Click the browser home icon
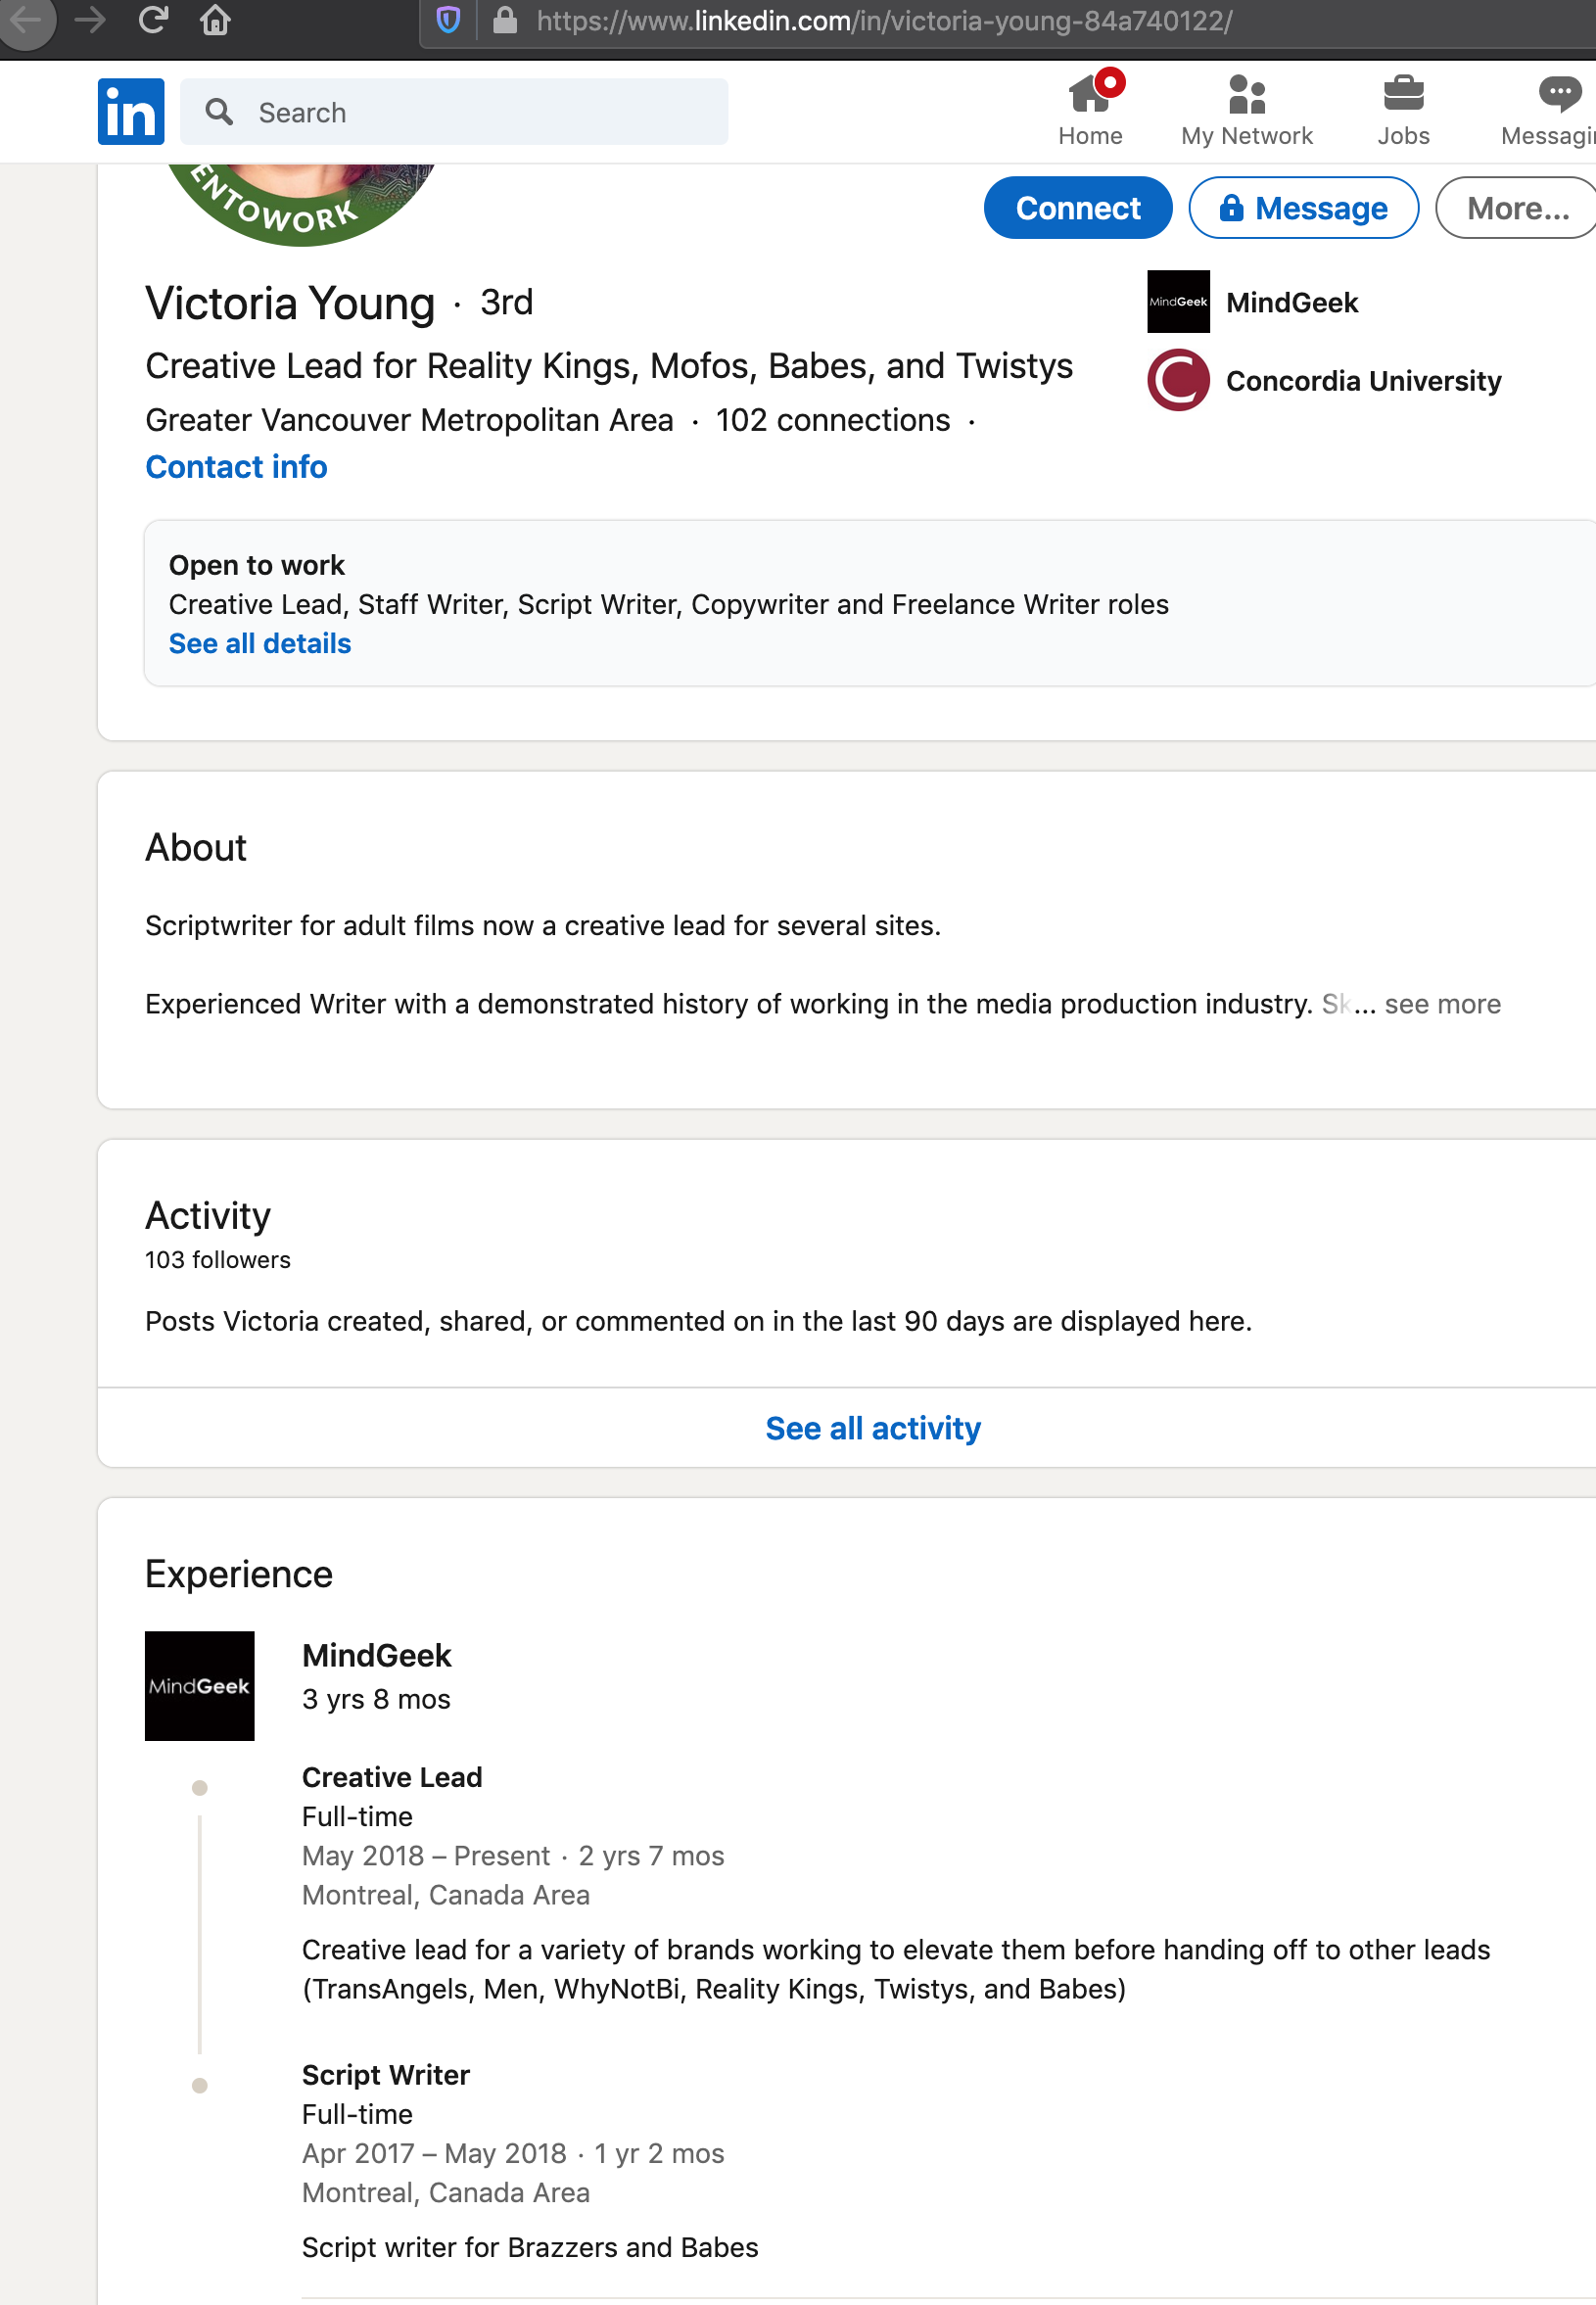The height and width of the screenshot is (2305, 1596). [216, 20]
